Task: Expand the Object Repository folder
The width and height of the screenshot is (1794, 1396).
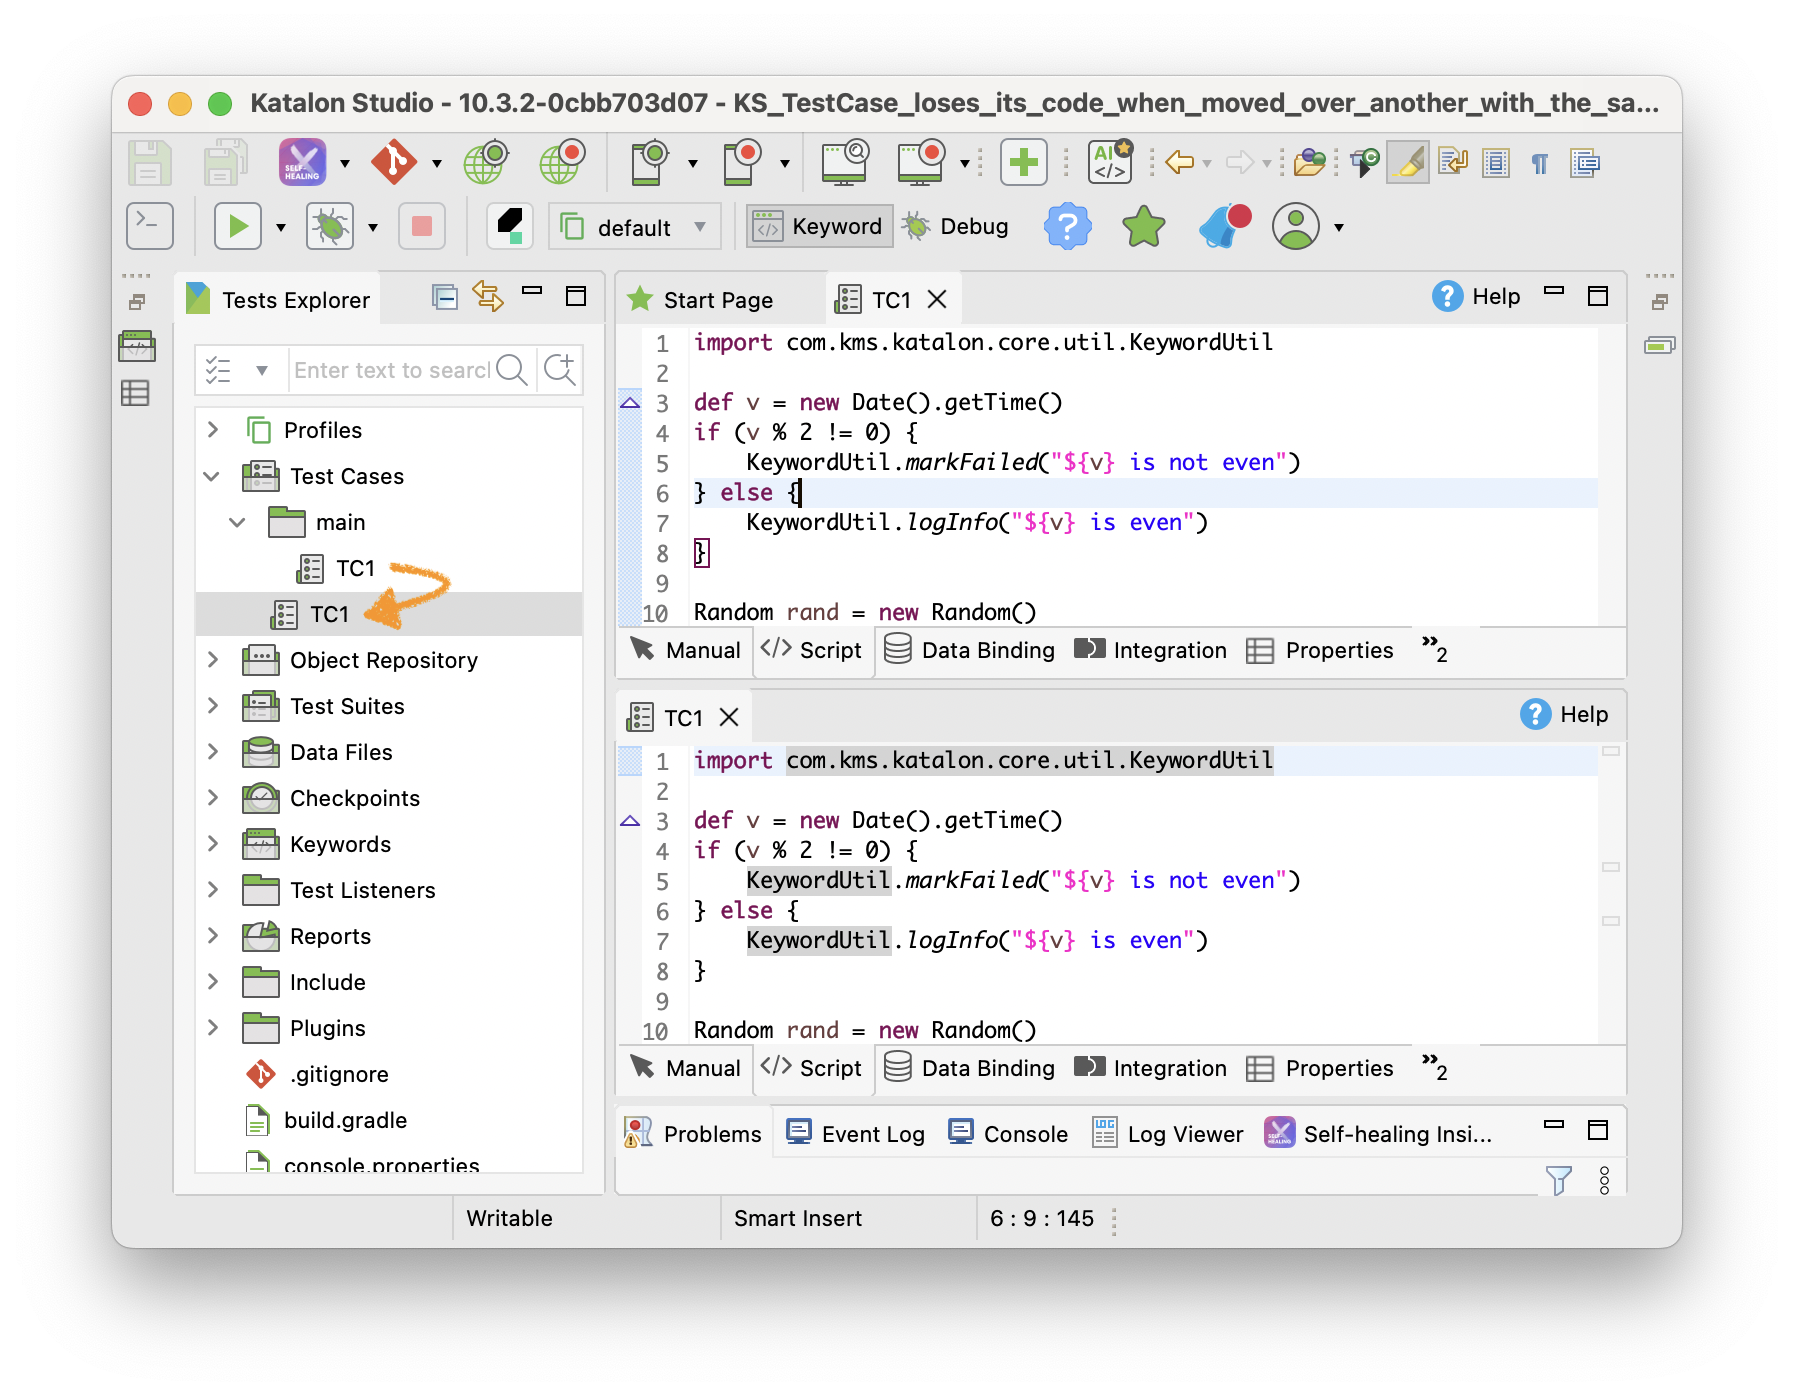Action: (x=213, y=660)
